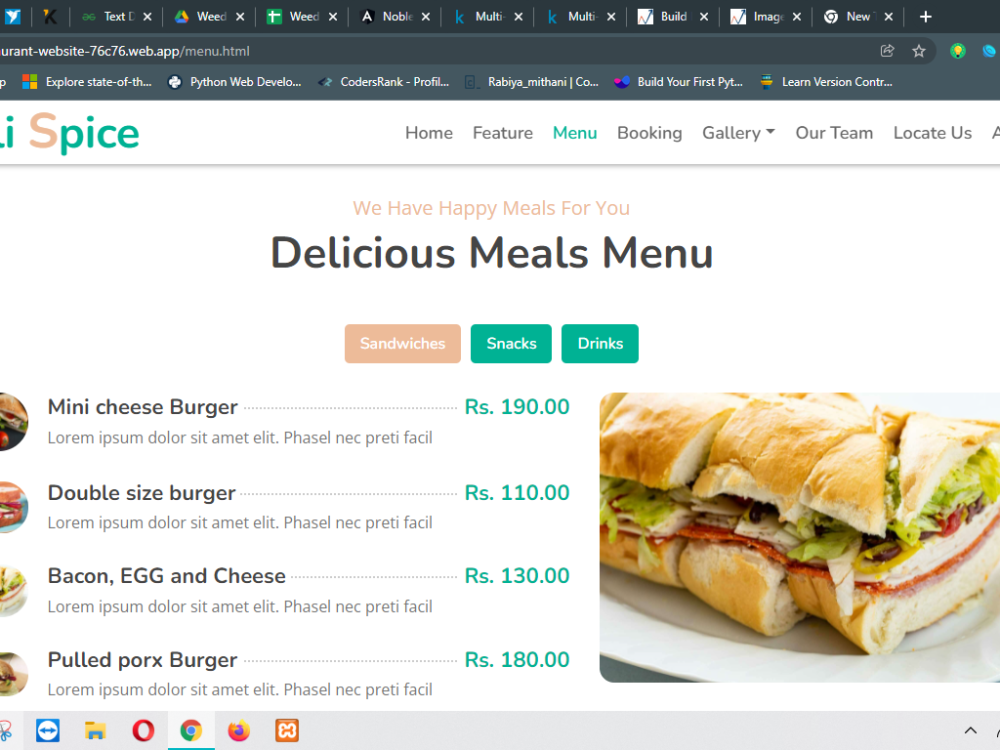The height and width of the screenshot is (750, 1000).
Task: Go to Home in site navigation
Action: pos(429,133)
